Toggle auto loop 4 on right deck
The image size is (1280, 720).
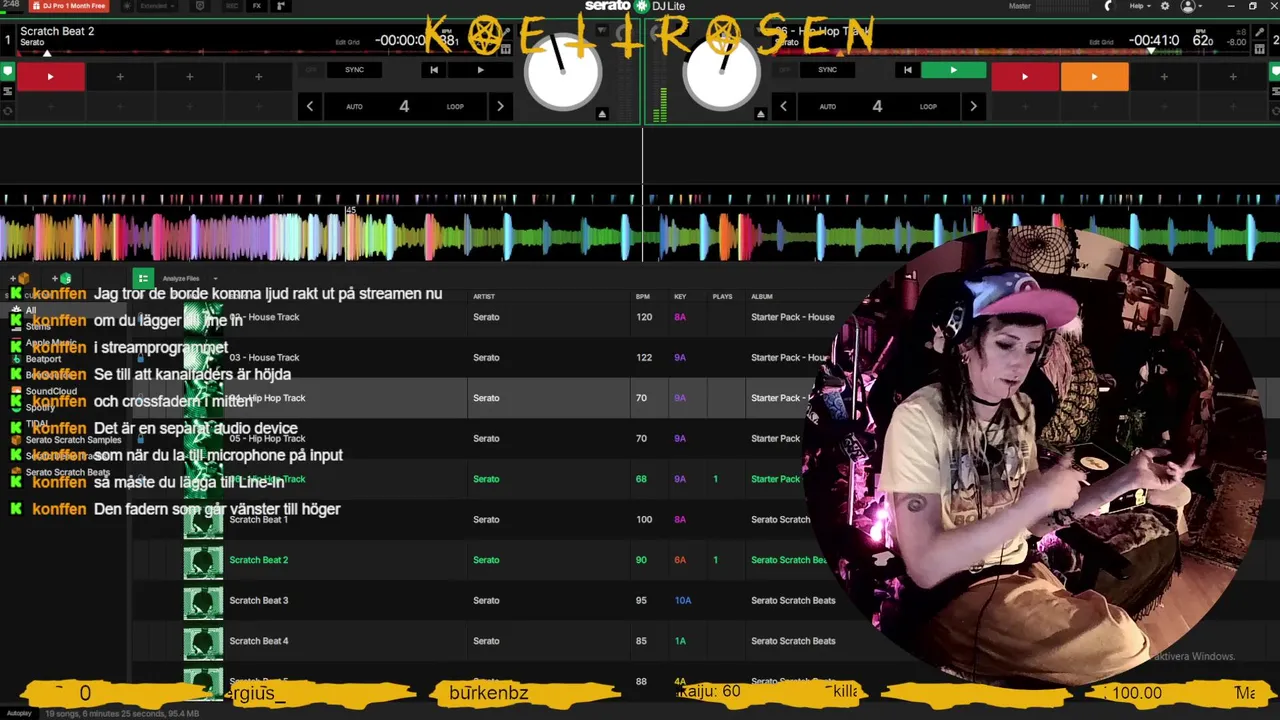877,106
